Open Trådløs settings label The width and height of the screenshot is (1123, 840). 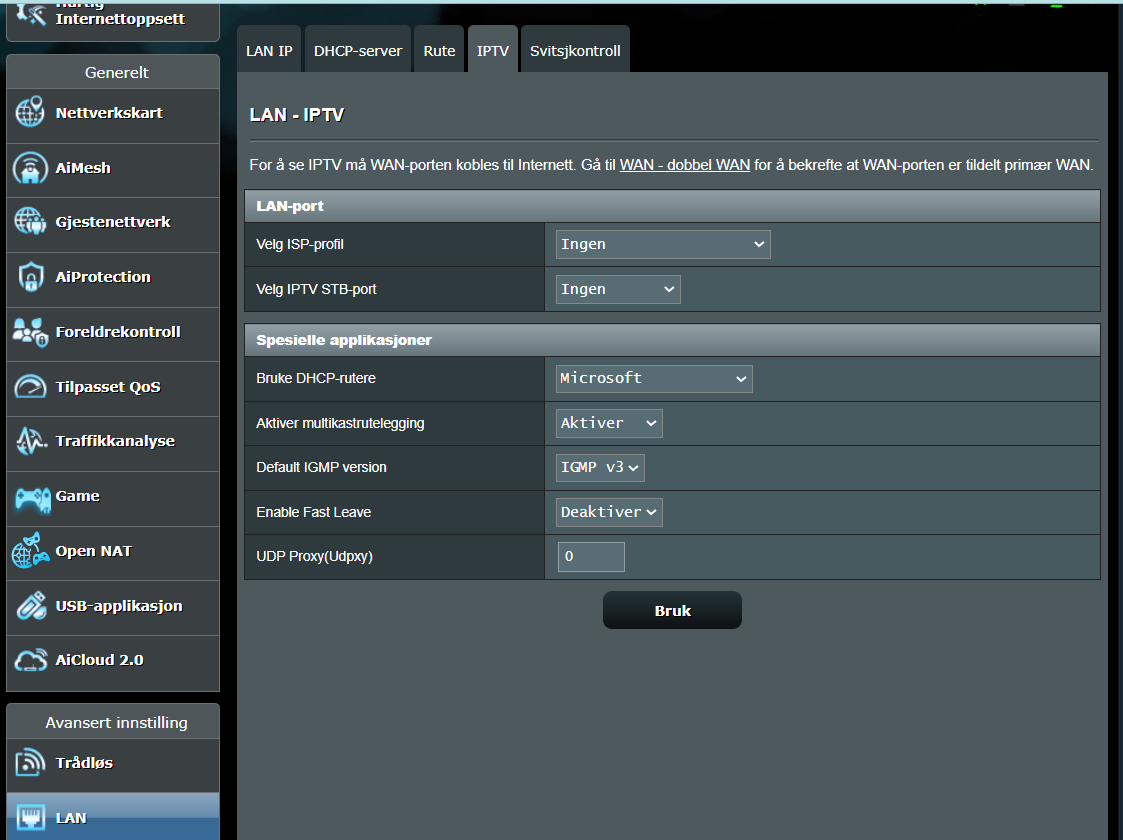[x=84, y=763]
